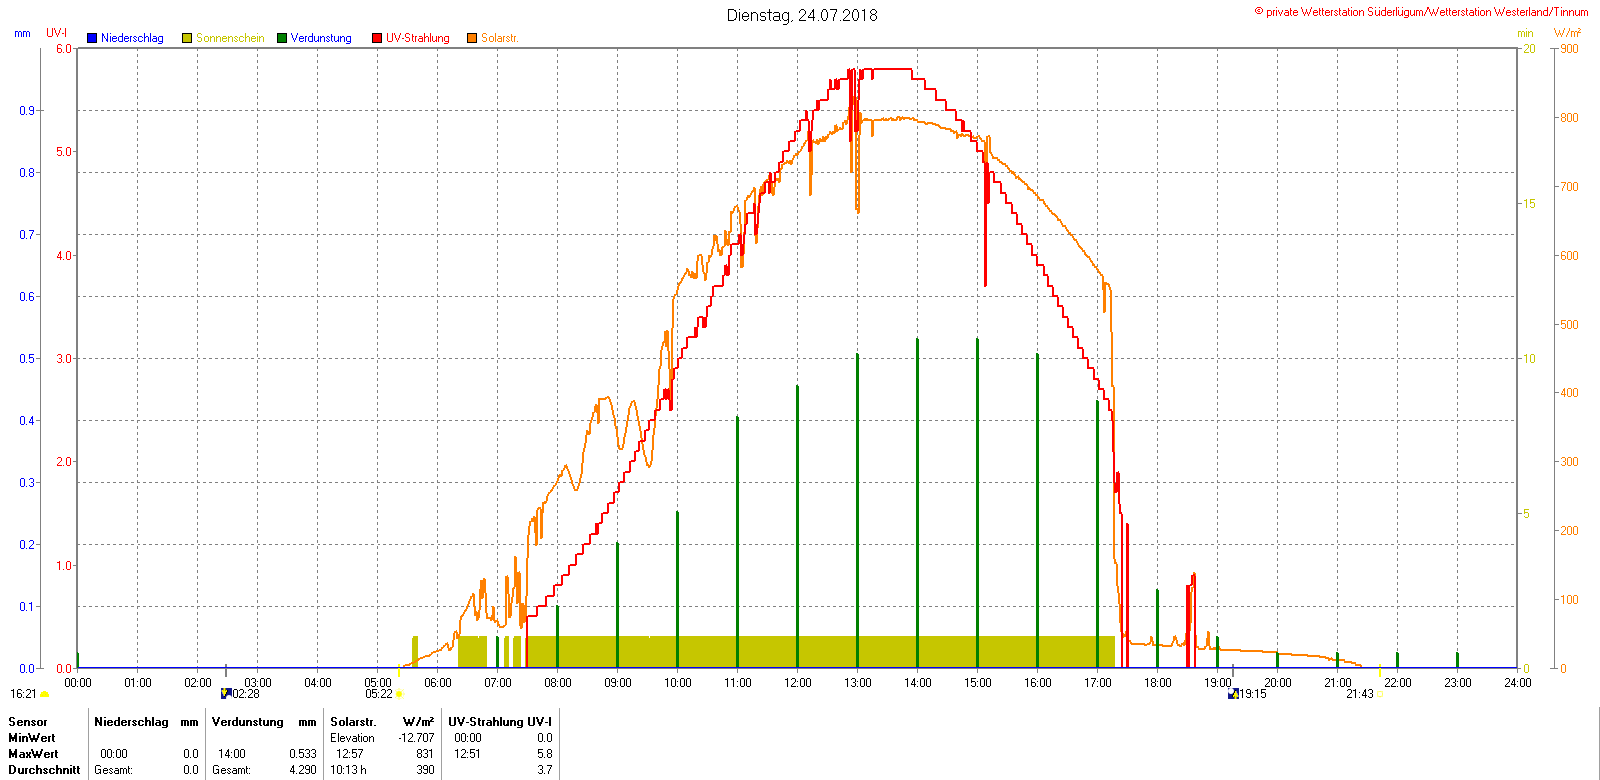Click the chart title Dienstag, 24.07.2018
1600x780 pixels.
coord(802,15)
